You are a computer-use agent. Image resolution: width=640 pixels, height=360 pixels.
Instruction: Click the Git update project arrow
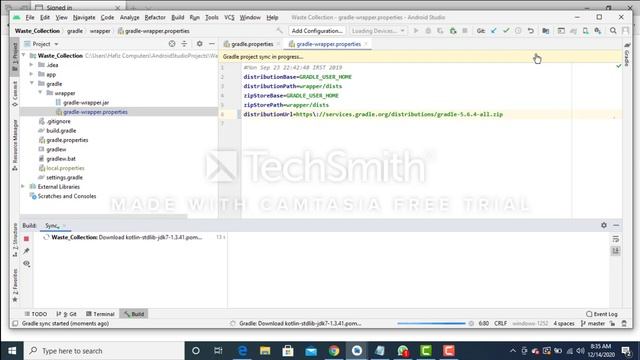pos(494,31)
